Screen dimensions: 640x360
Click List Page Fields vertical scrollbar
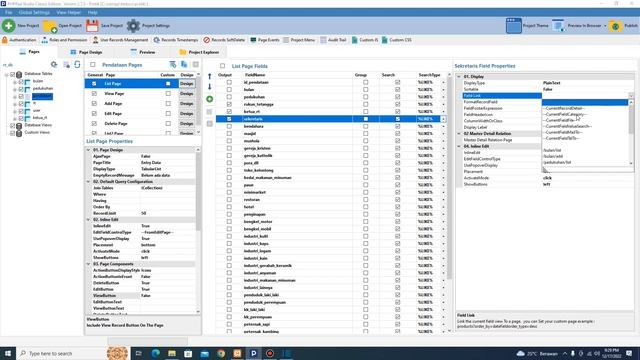[x=449, y=203]
